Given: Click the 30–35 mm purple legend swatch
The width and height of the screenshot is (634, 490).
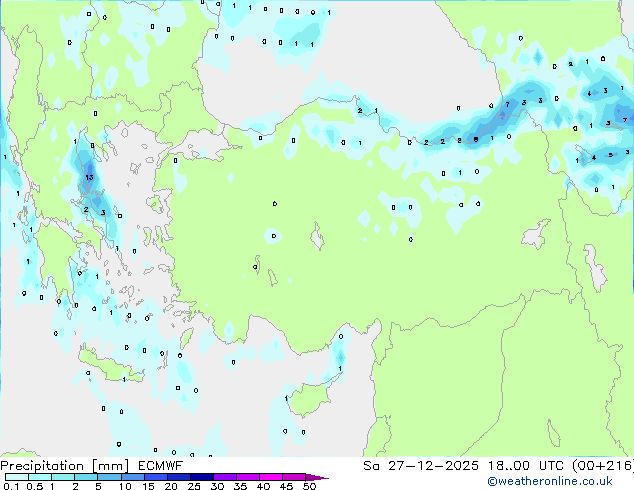Looking at the screenshot, I should coord(224,477).
